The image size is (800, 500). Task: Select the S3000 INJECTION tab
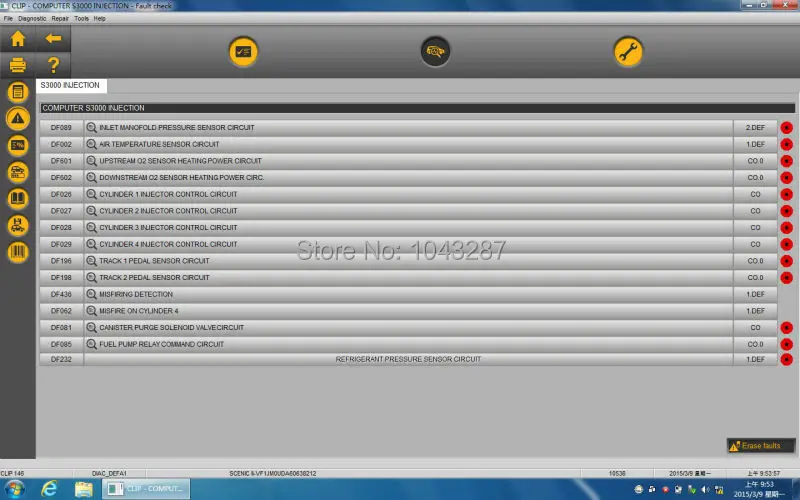tap(71, 85)
